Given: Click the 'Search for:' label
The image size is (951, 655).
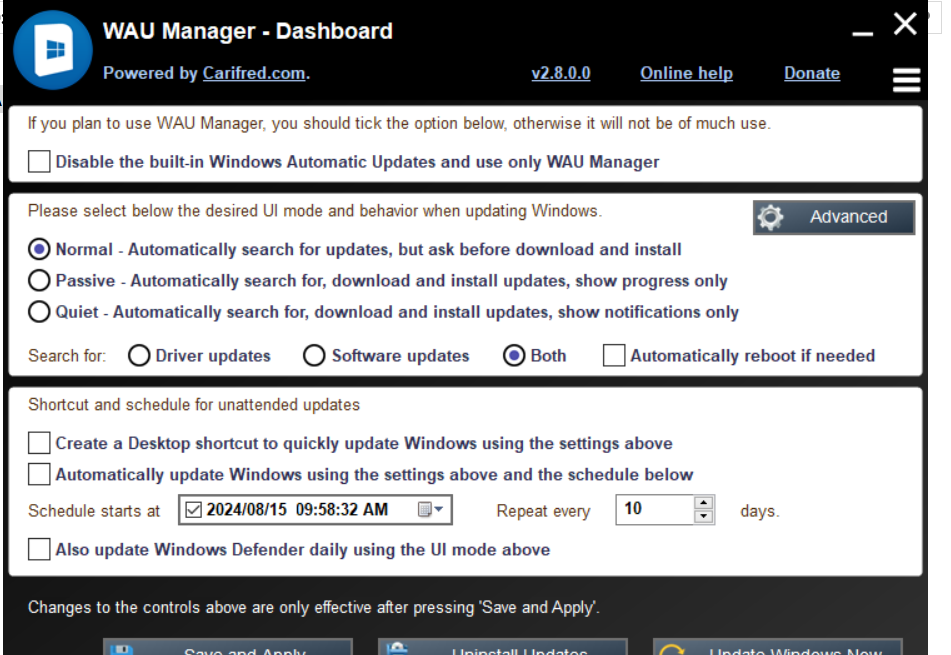Looking at the screenshot, I should [67, 355].
